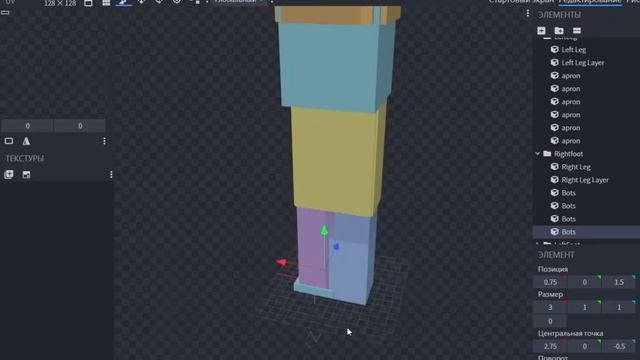Click the Элемент panel header
640x360 pixels.
556,255
